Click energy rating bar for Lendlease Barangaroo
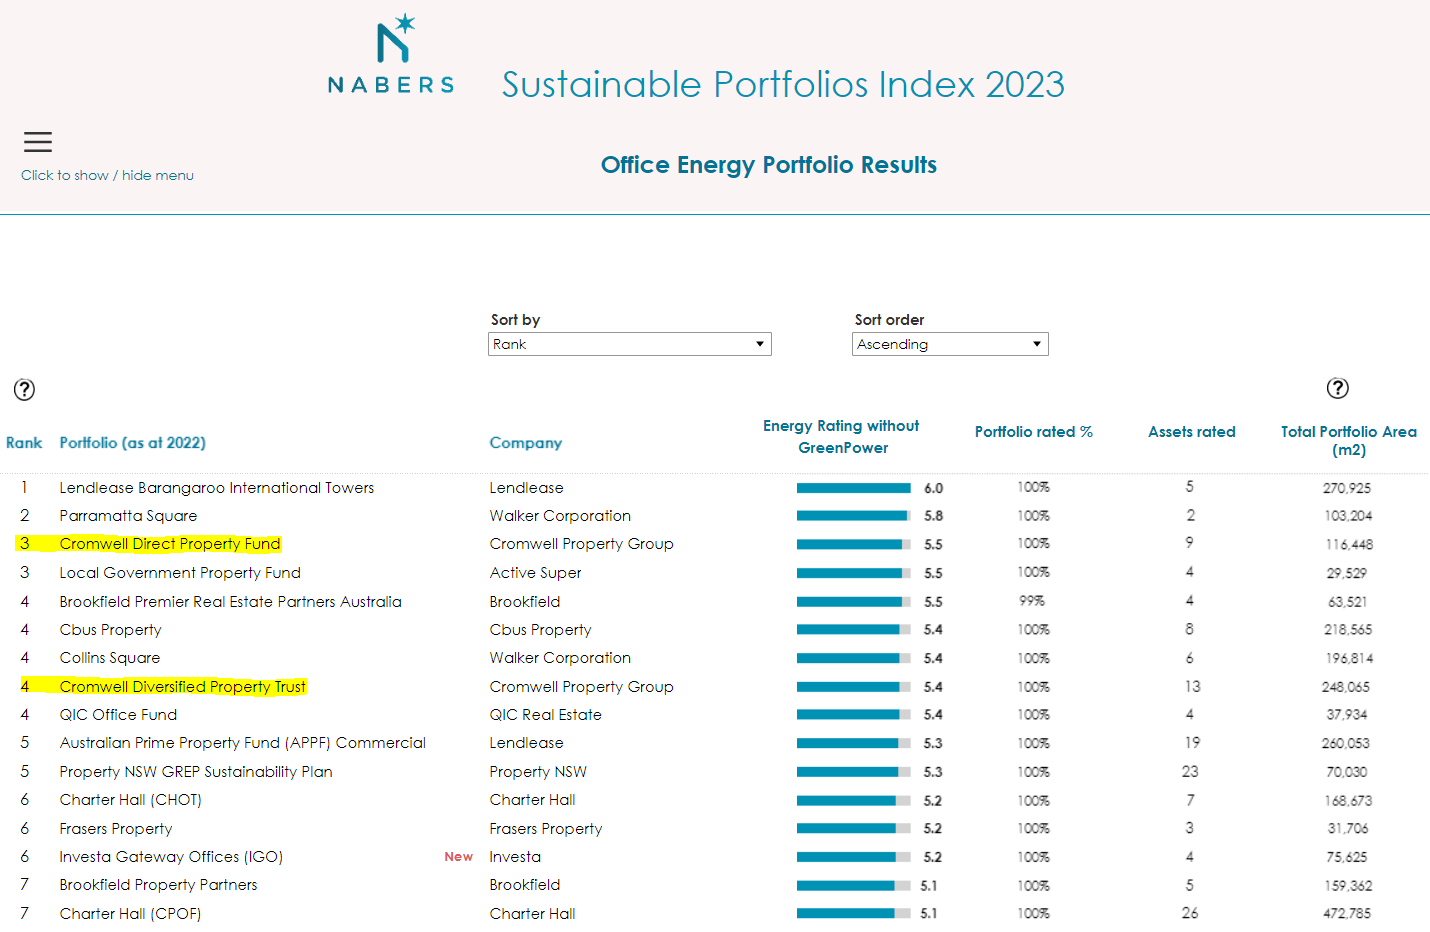Screen dimensions: 1430x932 tap(854, 488)
